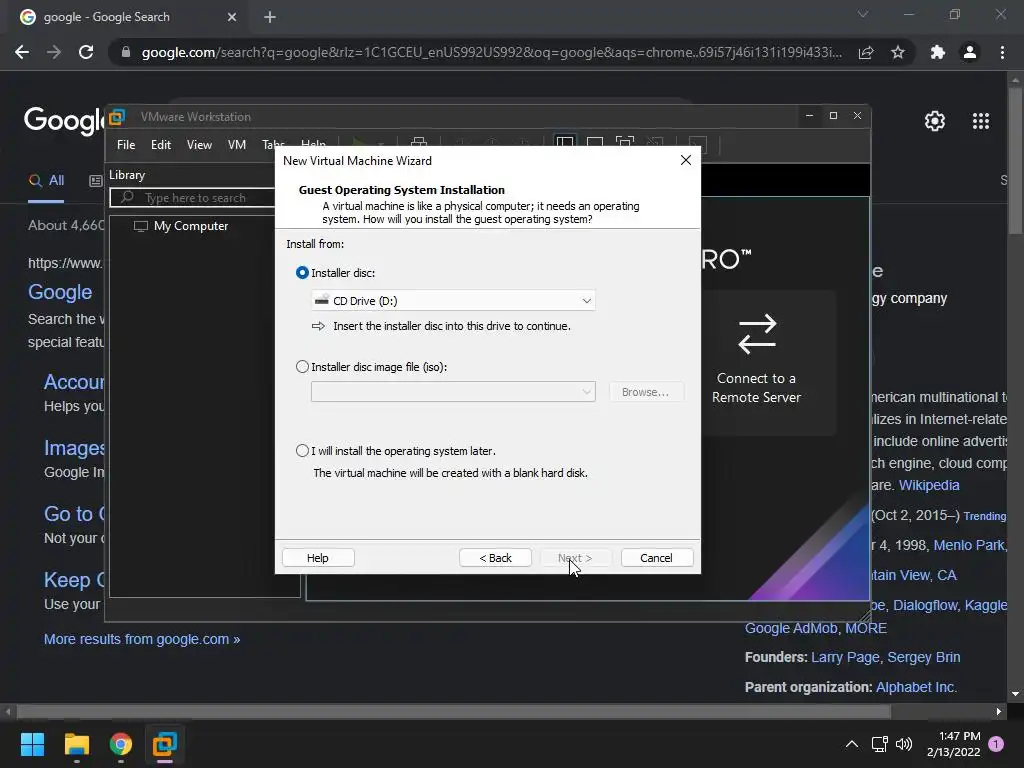Open notification badge in taskbar
Viewport: 1024px width, 768px height.
coord(996,744)
